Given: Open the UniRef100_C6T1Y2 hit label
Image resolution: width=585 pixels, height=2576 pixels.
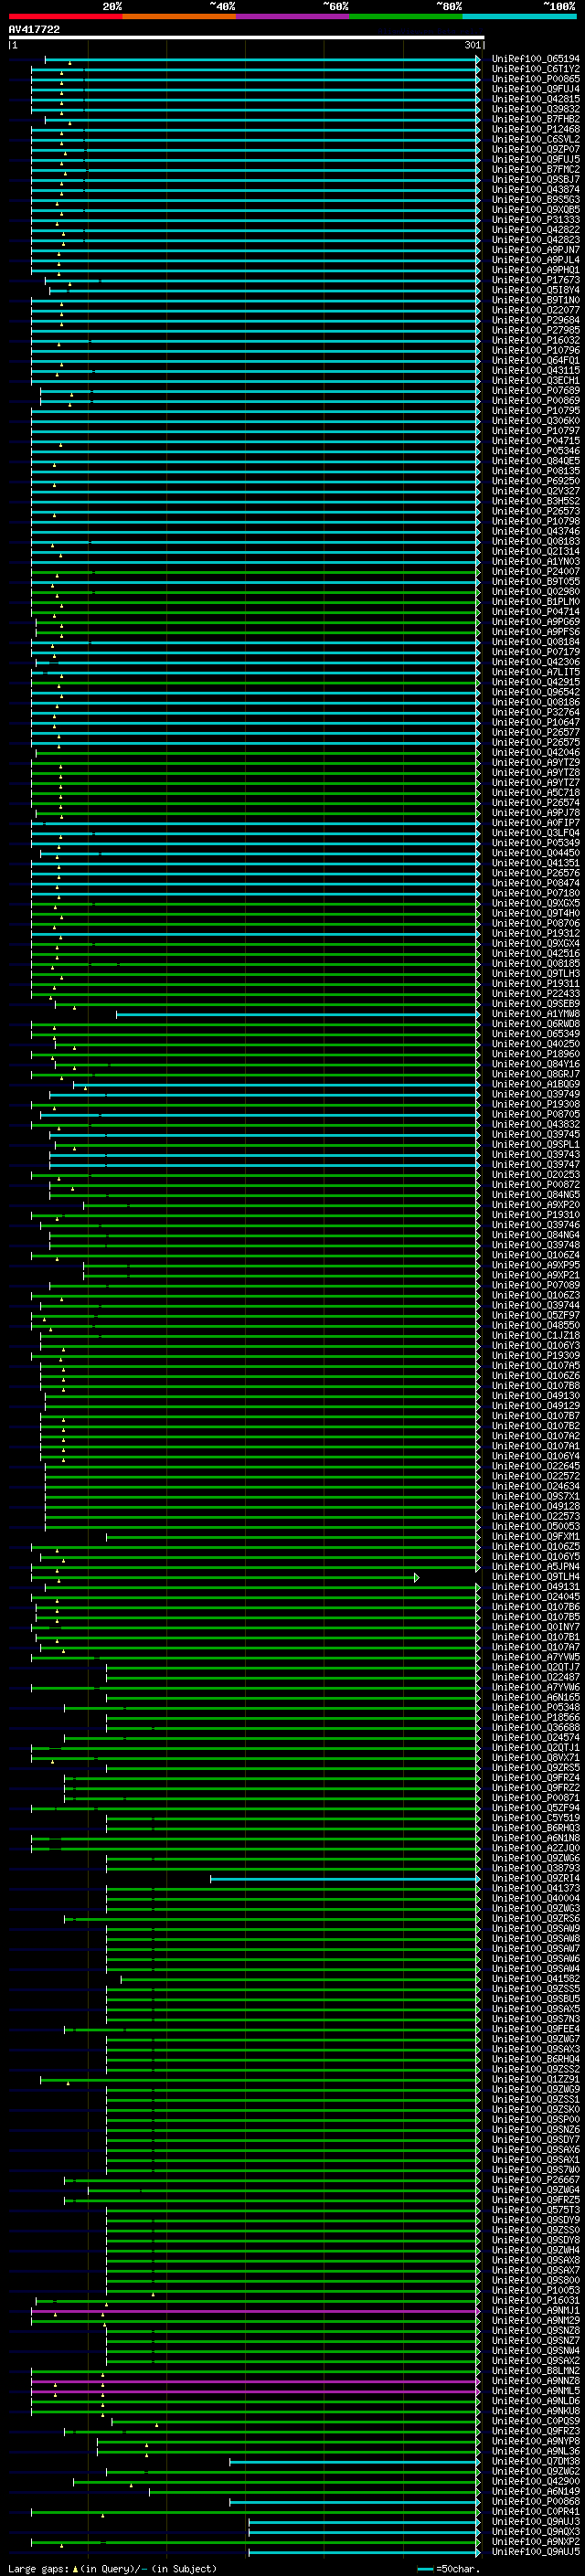Looking at the screenshot, I should pos(536,69).
